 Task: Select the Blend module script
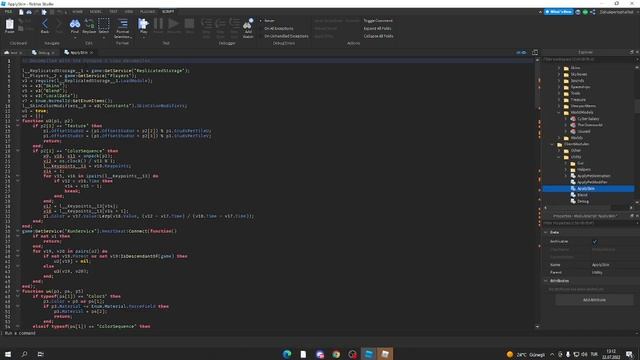pyautogui.click(x=582, y=195)
